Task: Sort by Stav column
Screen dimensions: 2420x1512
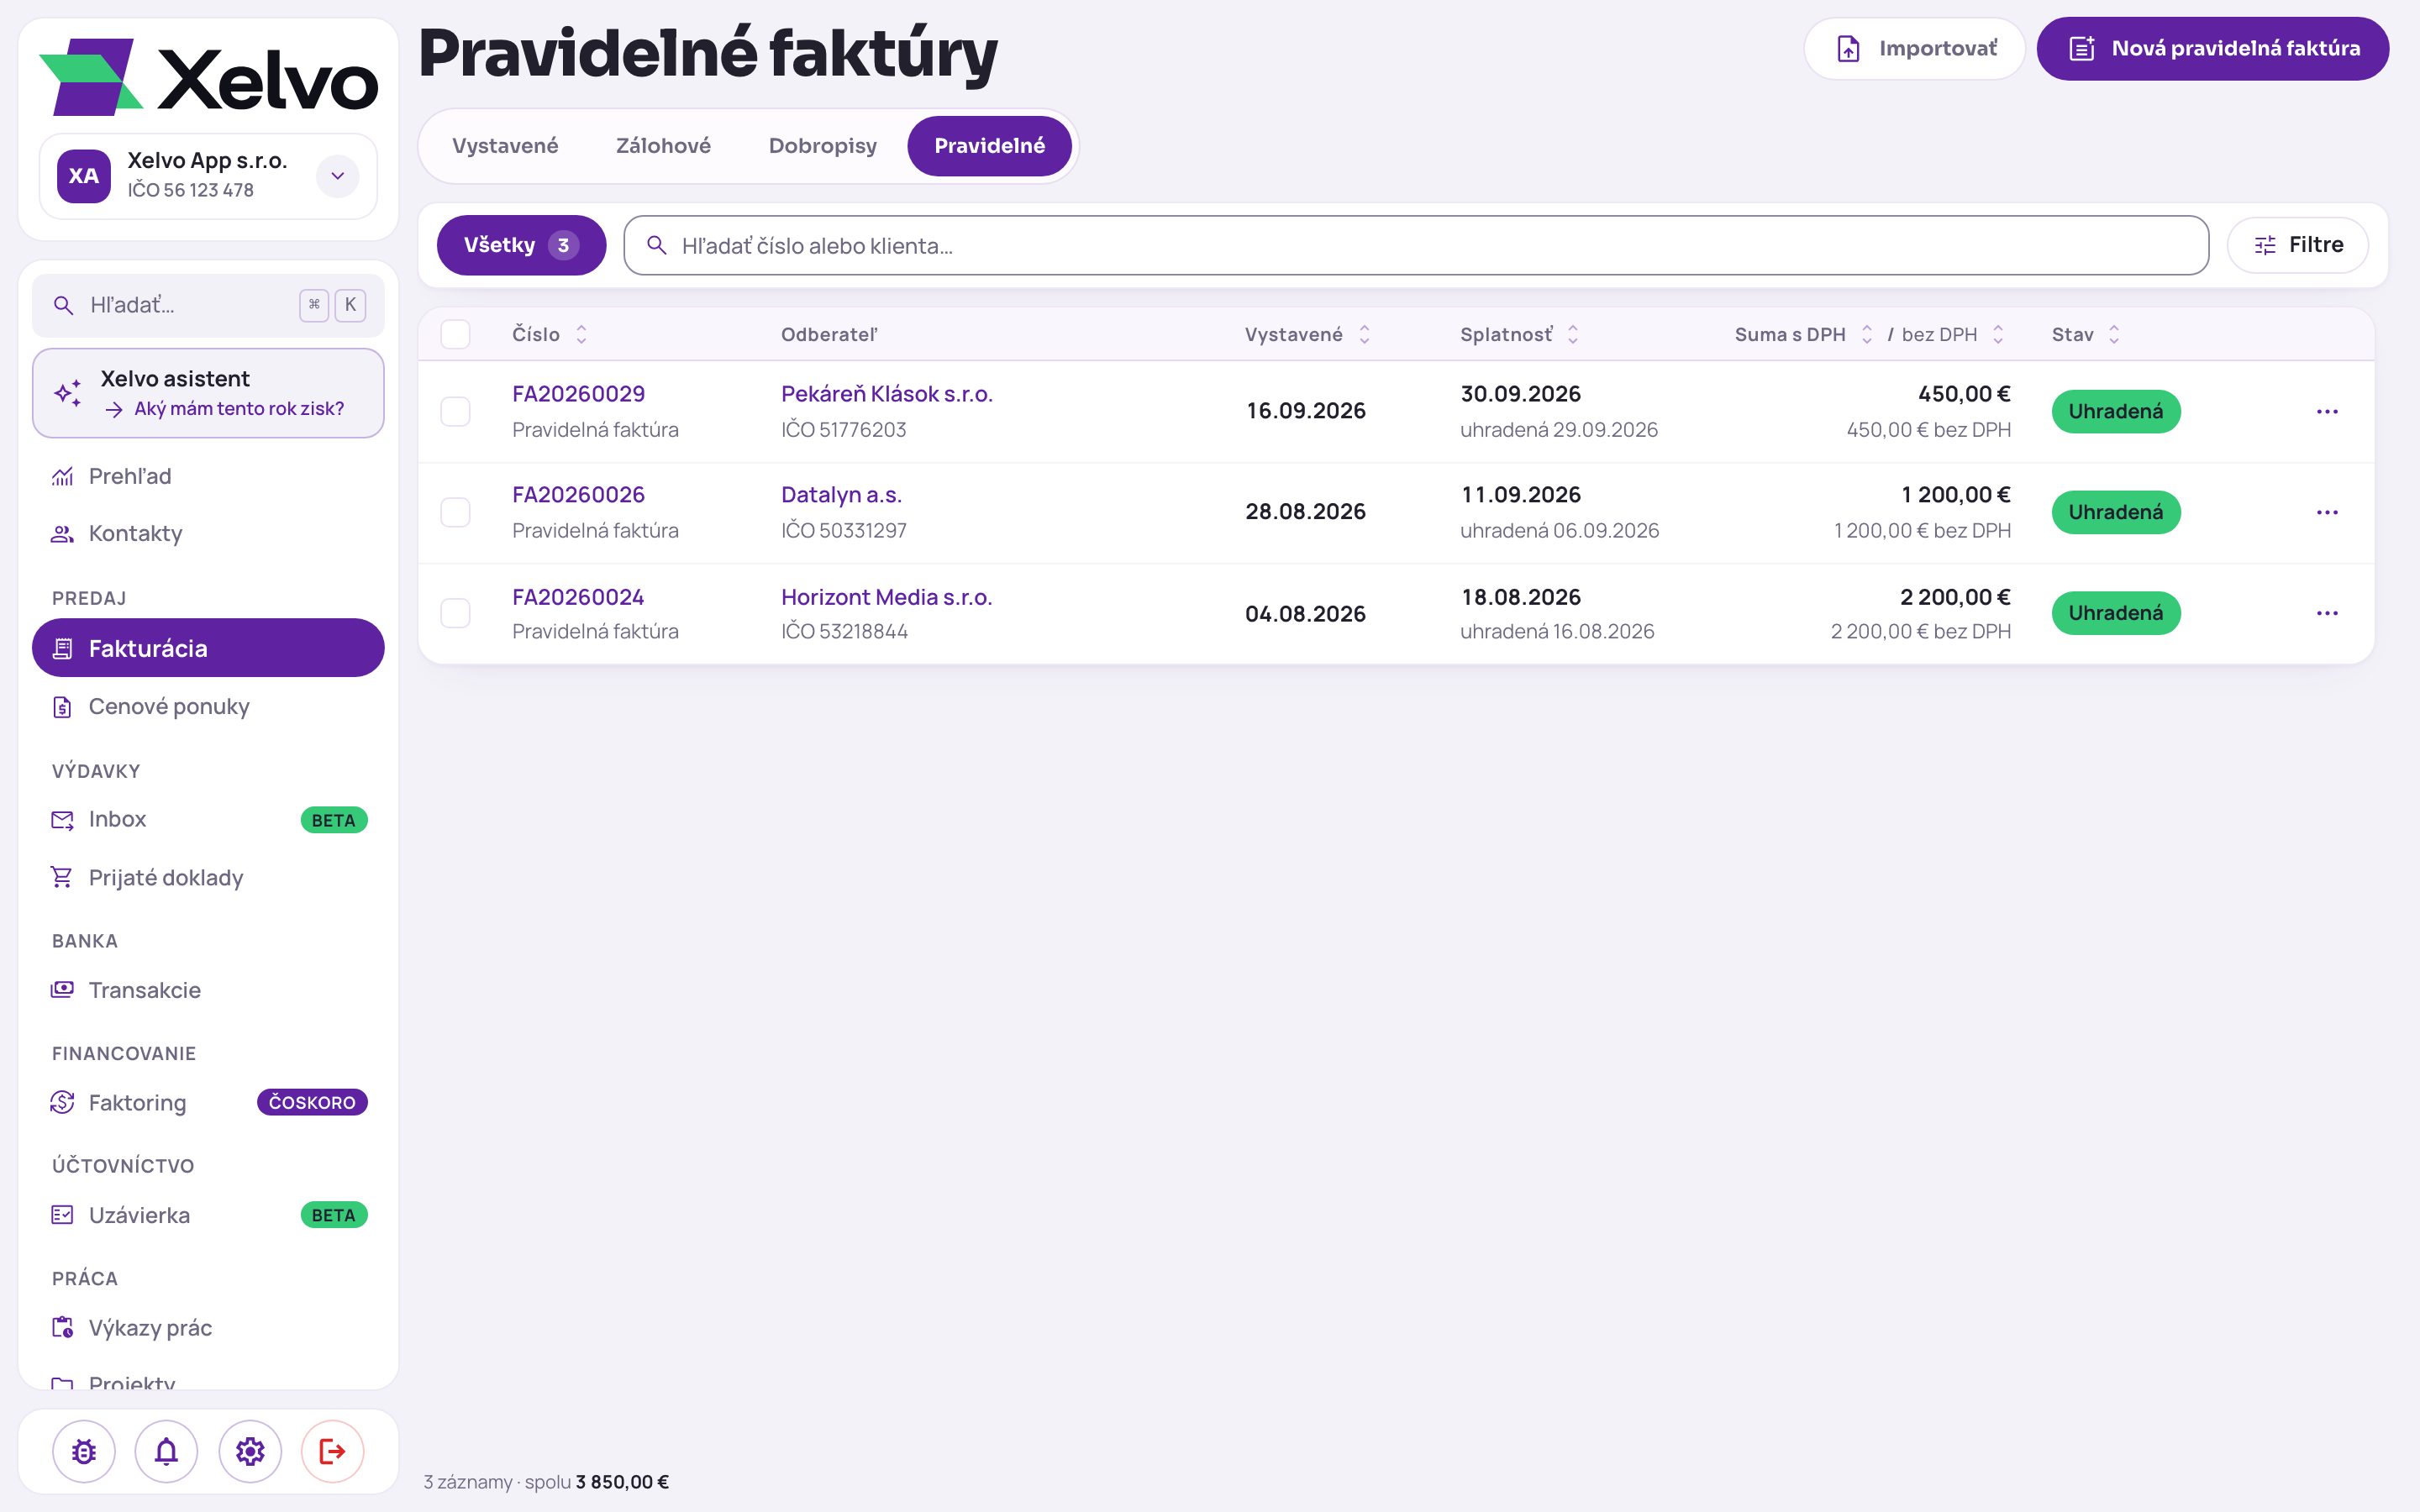Action: [x=2085, y=334]
